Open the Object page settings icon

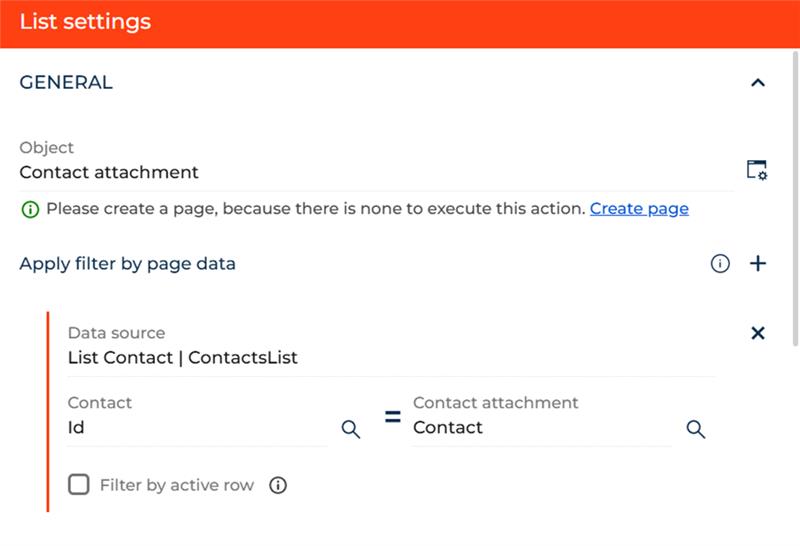coord(757,170)
